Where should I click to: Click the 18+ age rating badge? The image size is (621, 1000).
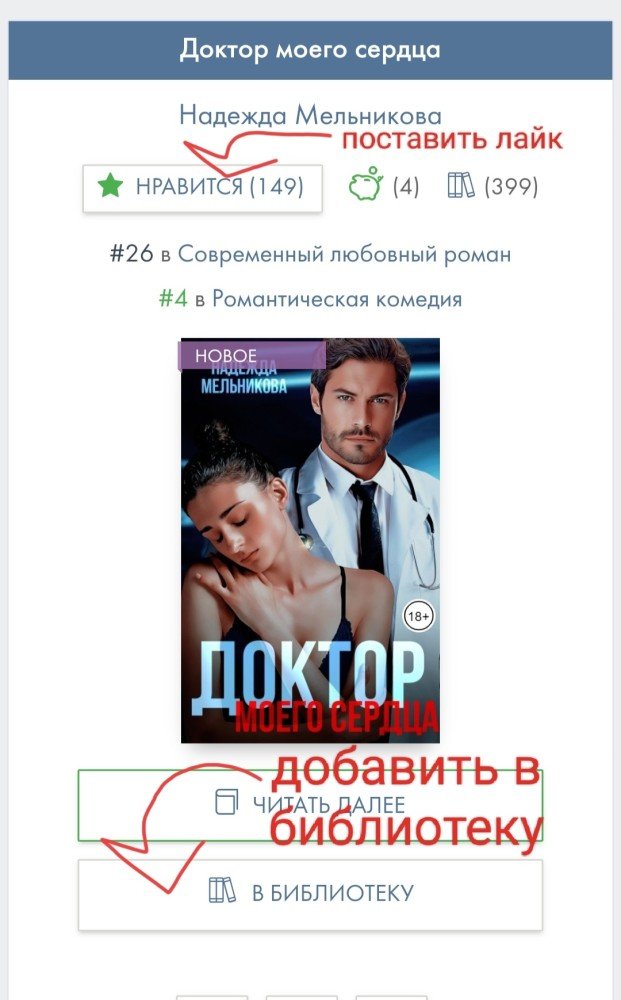(x=418, y=616)
